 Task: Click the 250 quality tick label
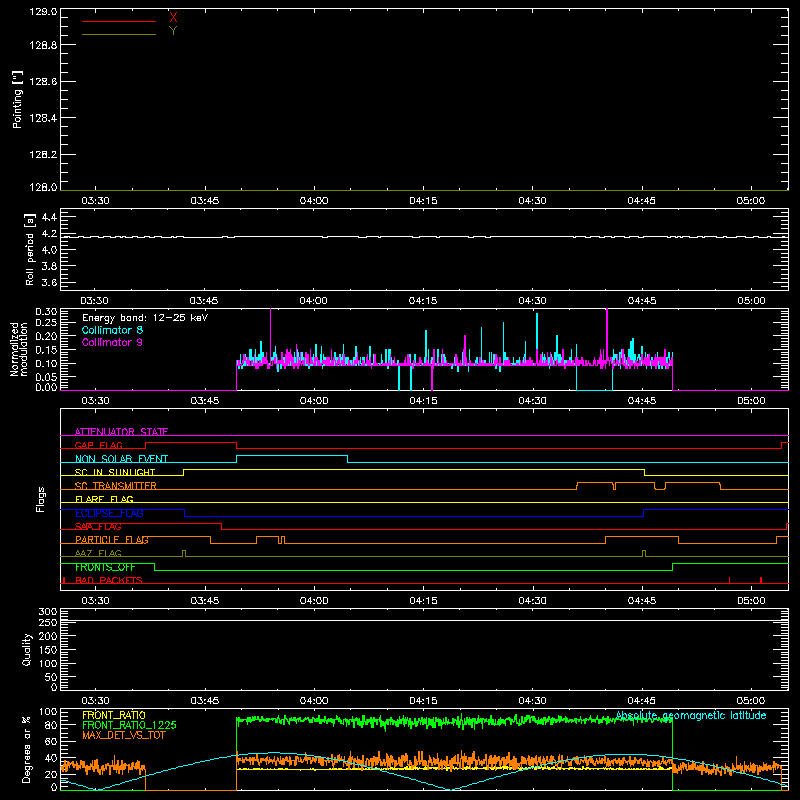(48, 623)
